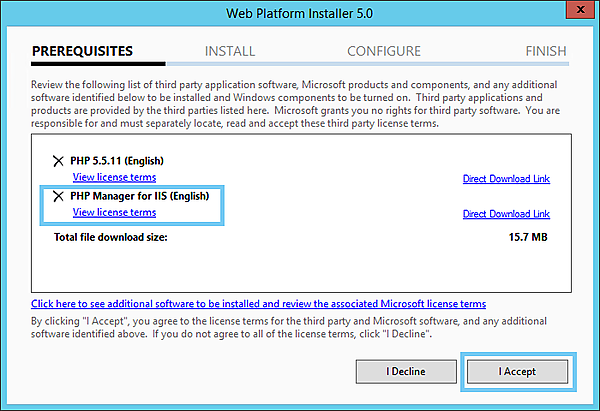Click link to see additional software to install
This screenshot has width=600, height=411.
click(259, 303)
